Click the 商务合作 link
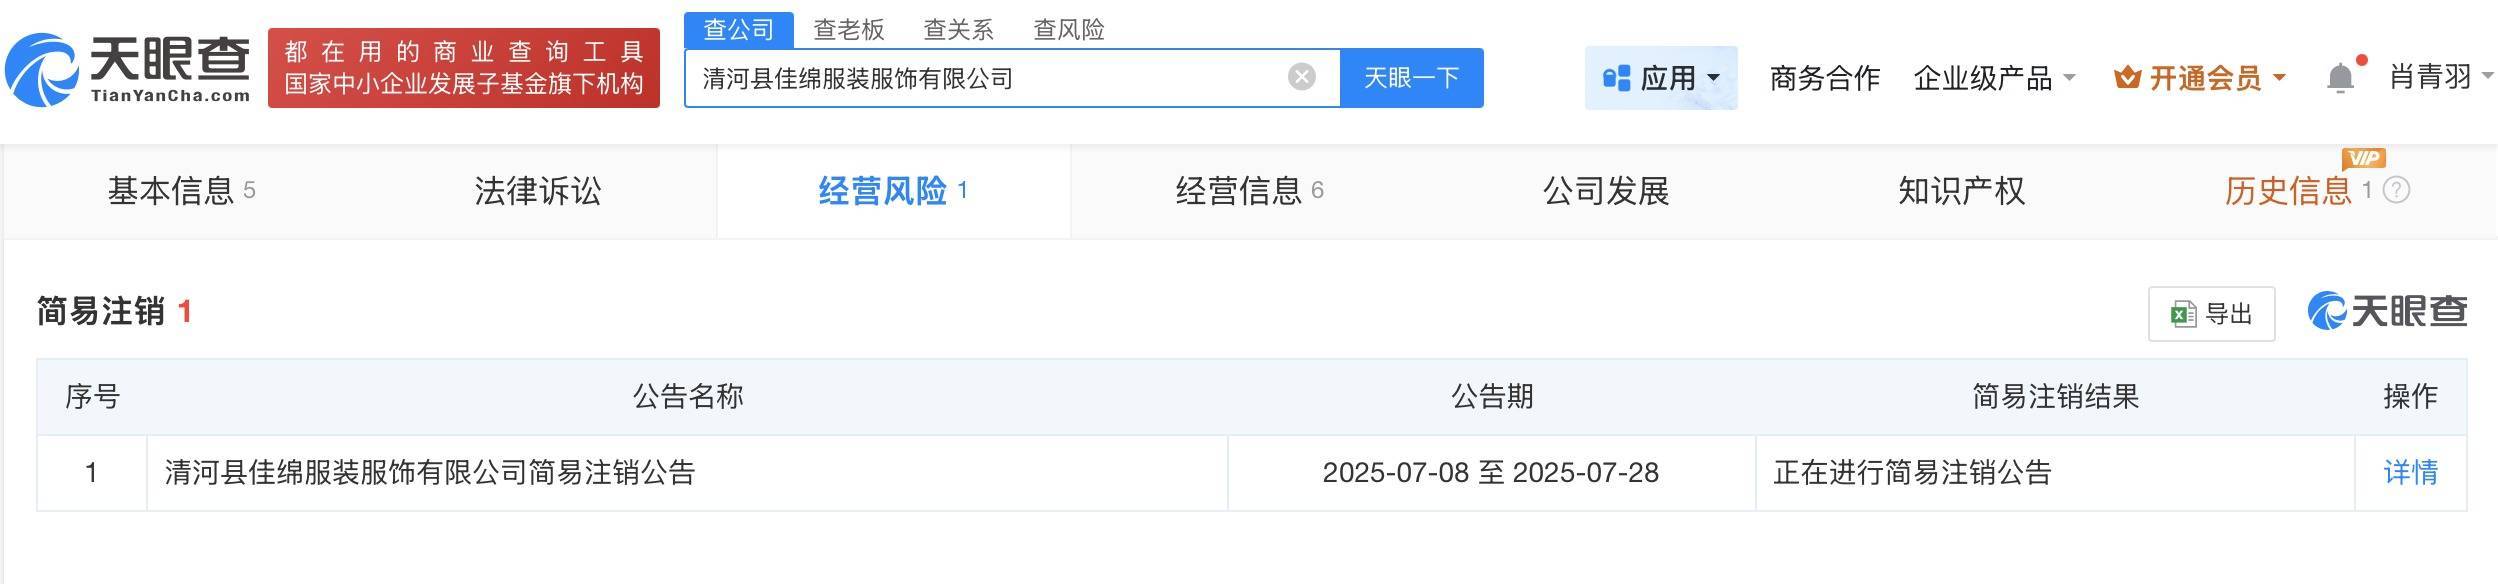Viewport: 2498px width, 584px height. (x=1824, y=77)
